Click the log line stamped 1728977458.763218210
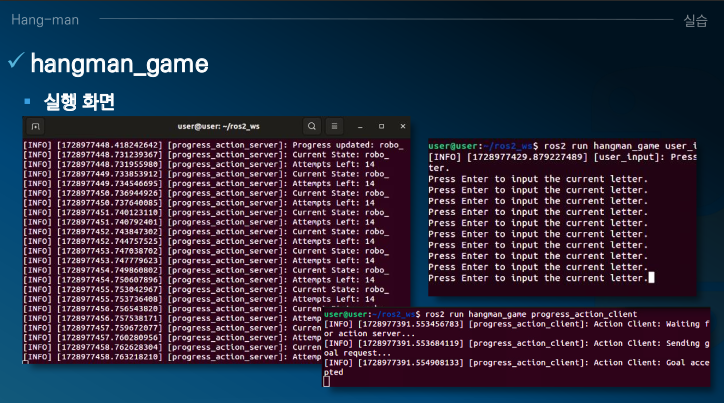 [x=172, y=357]
